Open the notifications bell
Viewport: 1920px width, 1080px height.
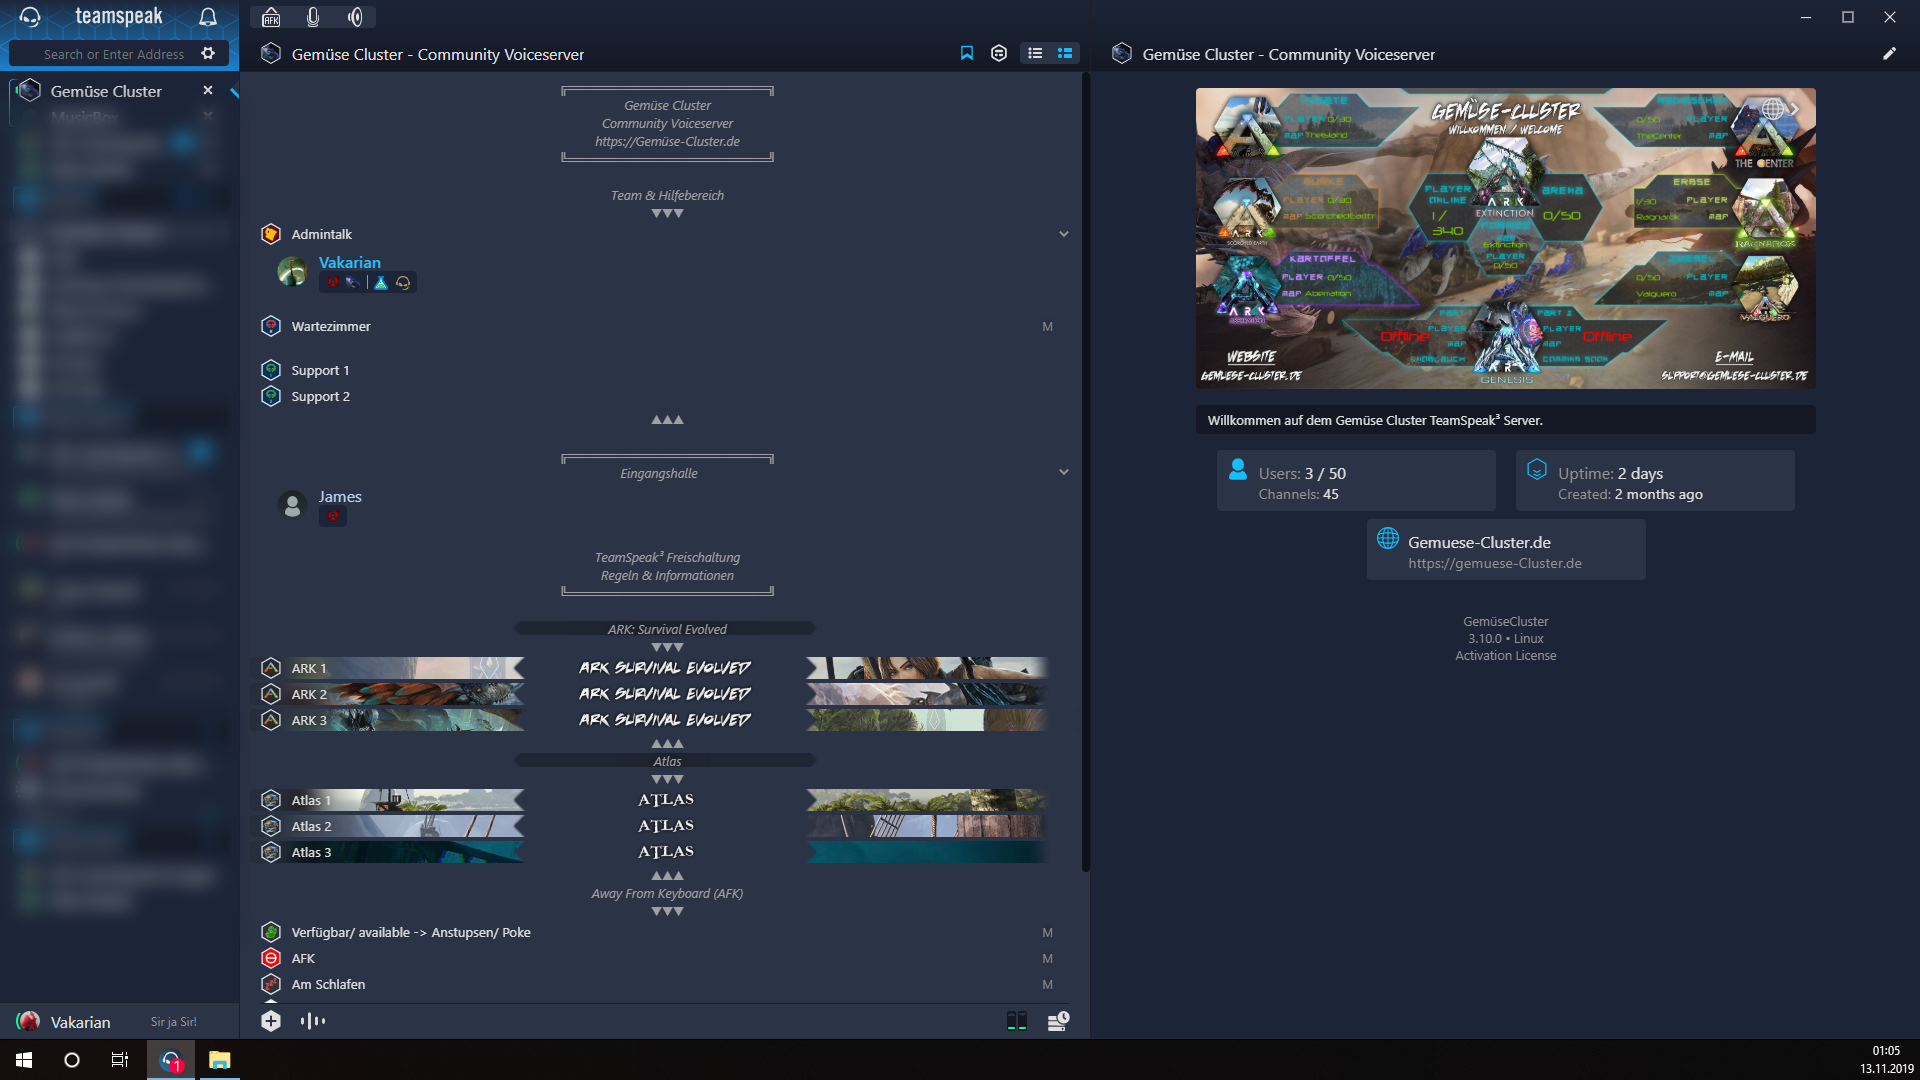[208, 17]
